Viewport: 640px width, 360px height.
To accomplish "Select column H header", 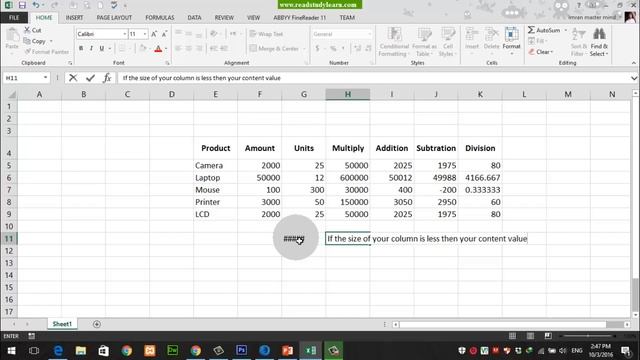I will 348,94.
